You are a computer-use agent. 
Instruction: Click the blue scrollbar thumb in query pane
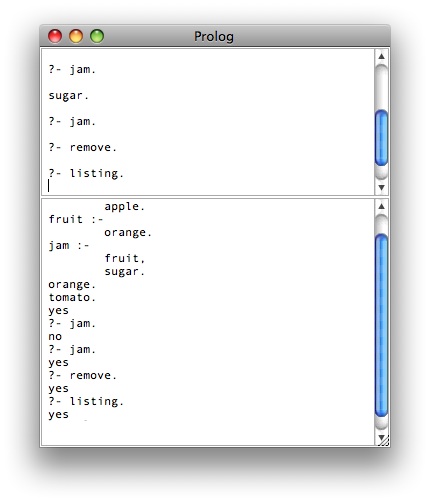[x=382, y=138]
